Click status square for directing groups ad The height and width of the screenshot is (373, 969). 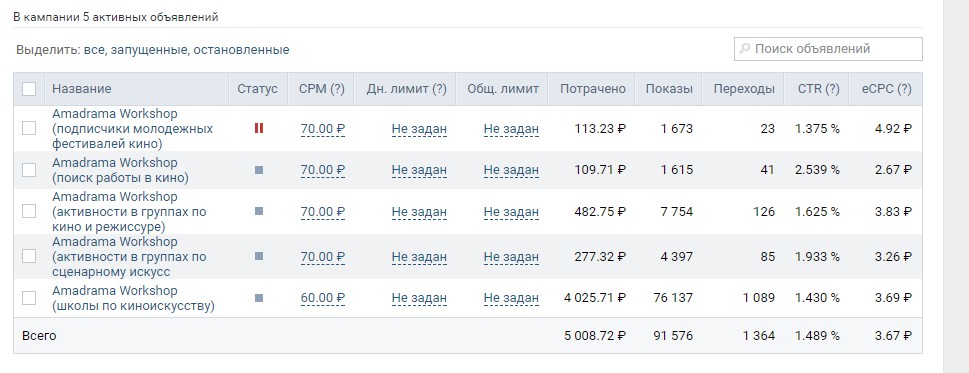point(259,211)
